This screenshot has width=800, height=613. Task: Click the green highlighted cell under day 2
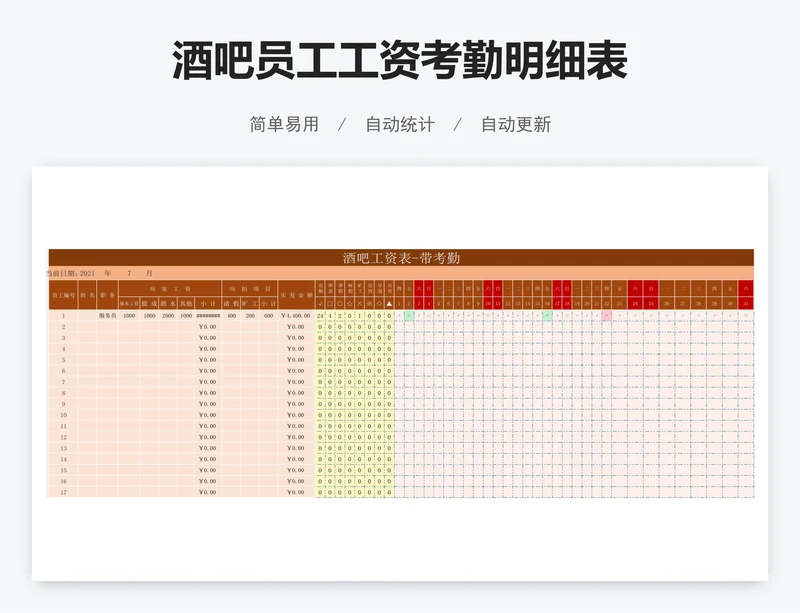409,316
